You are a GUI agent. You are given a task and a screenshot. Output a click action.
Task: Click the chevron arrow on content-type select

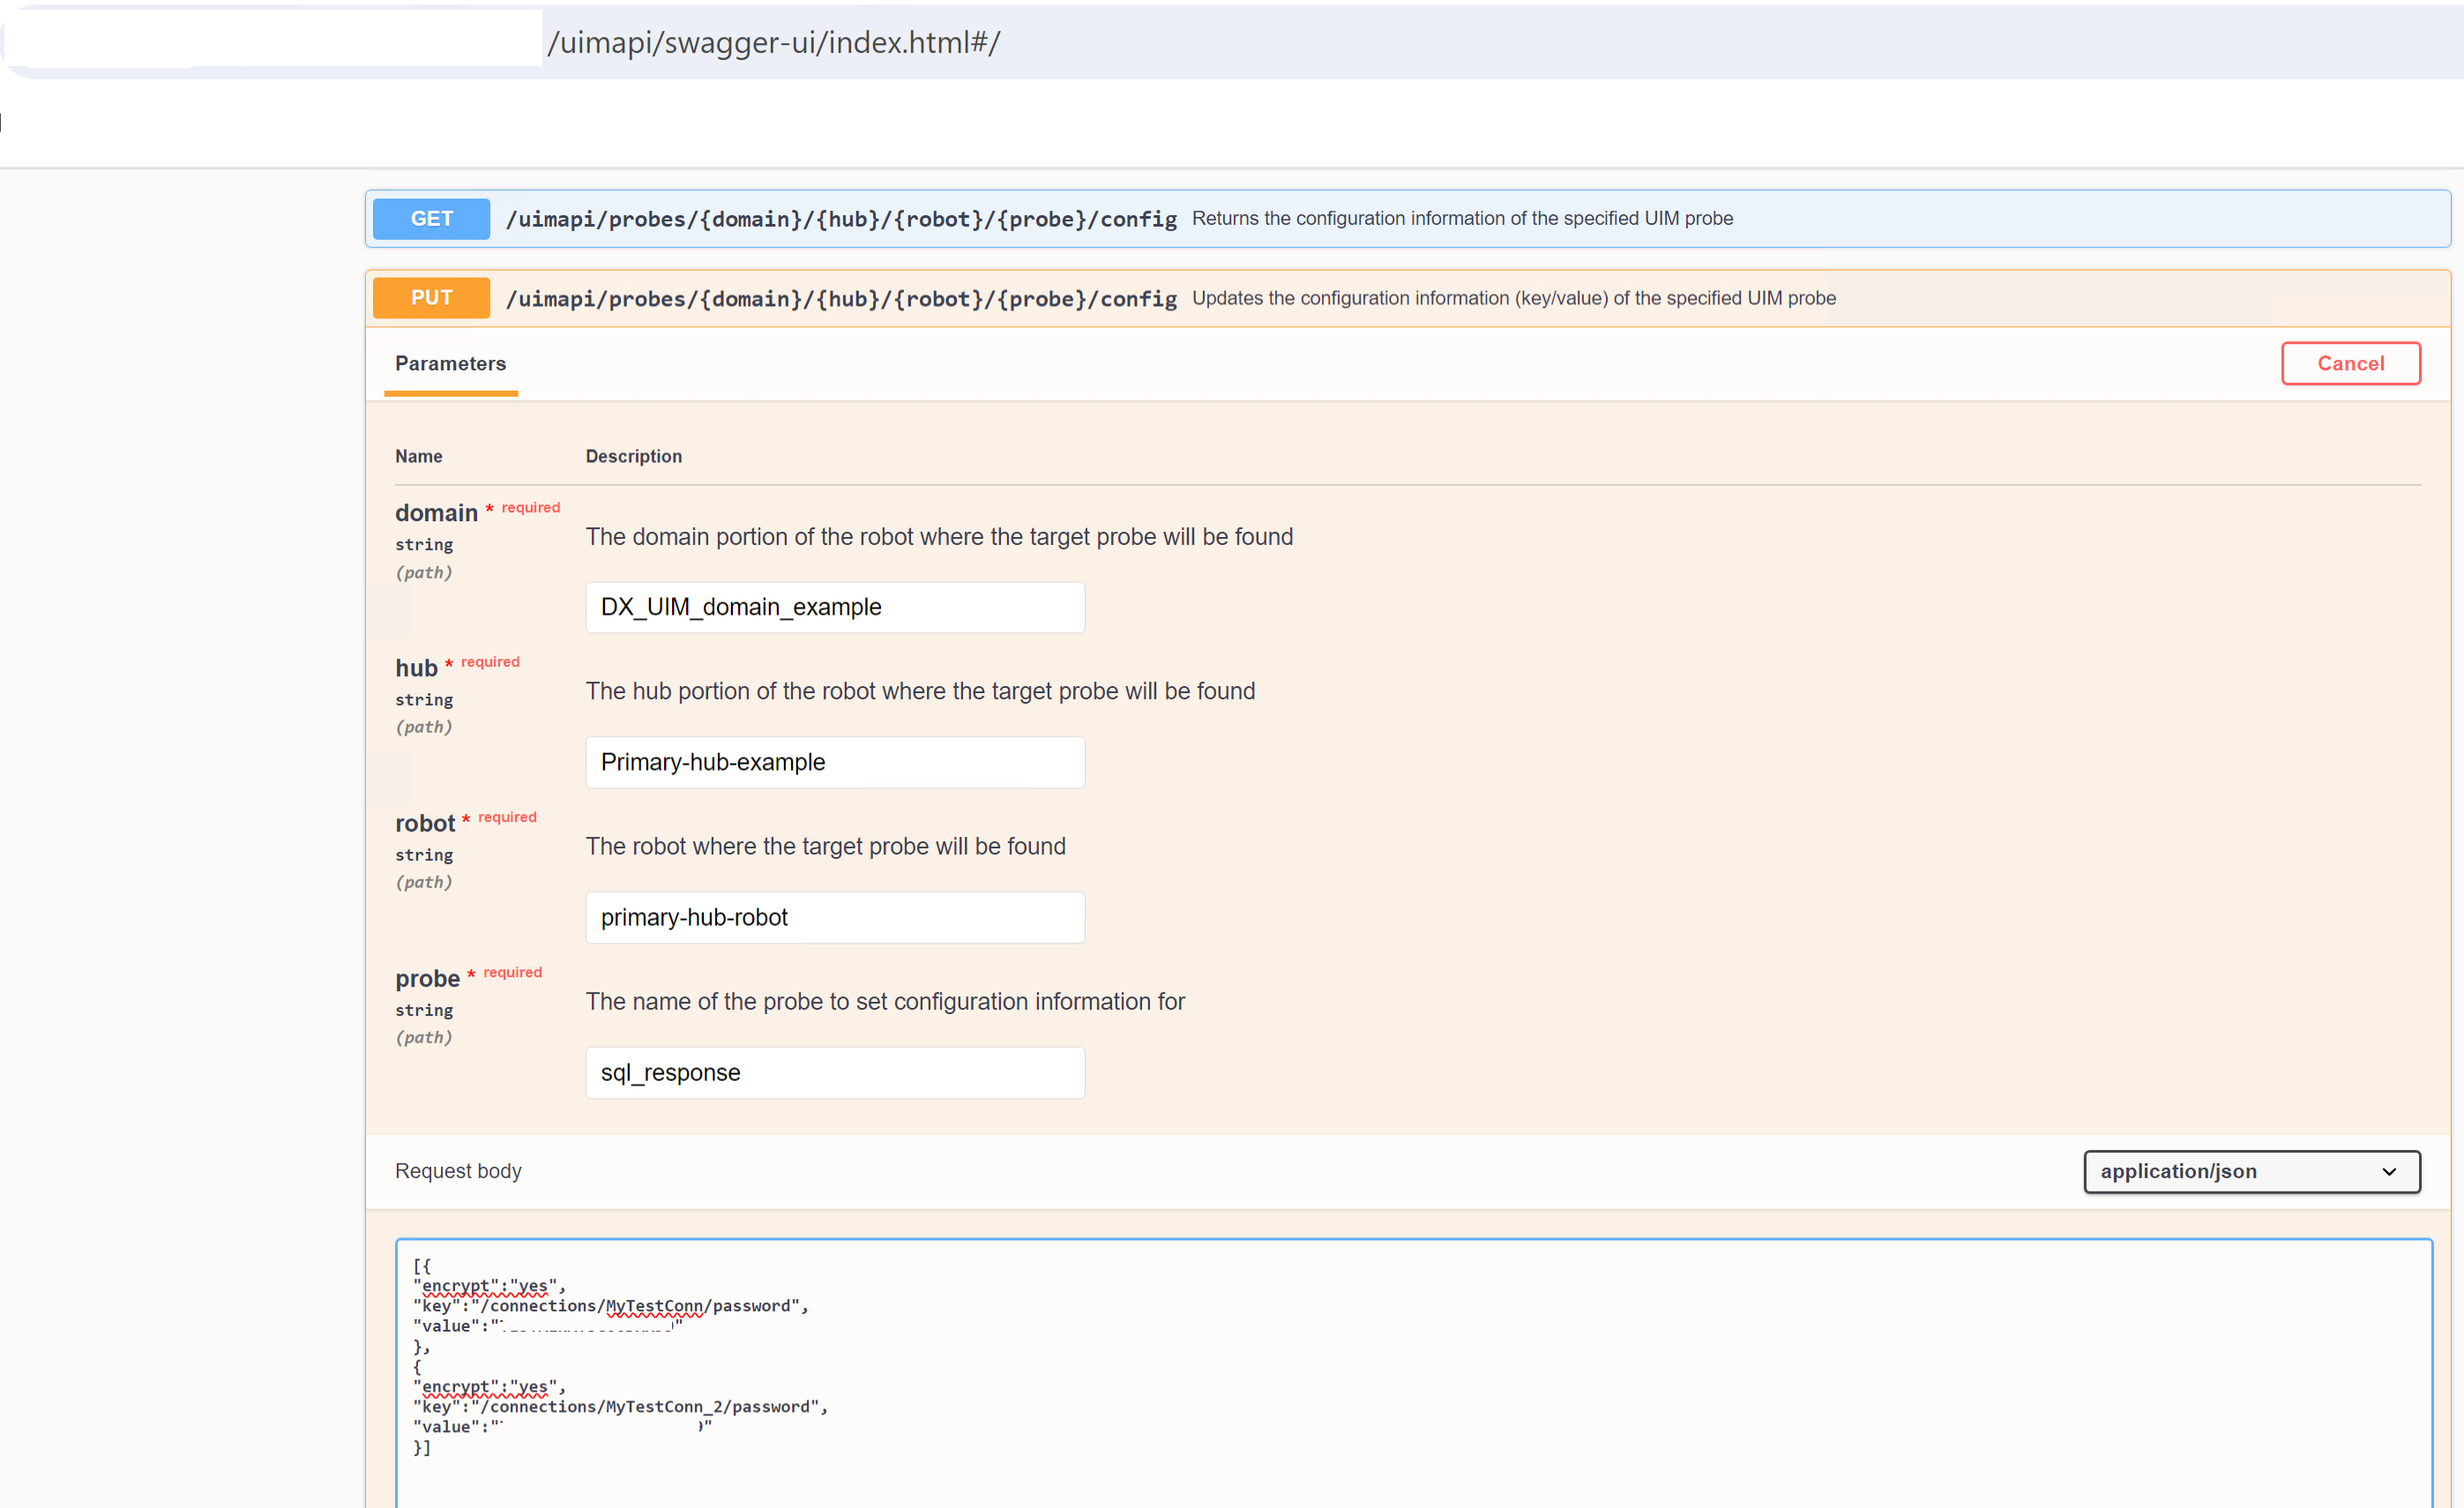click(2389, 1172)
